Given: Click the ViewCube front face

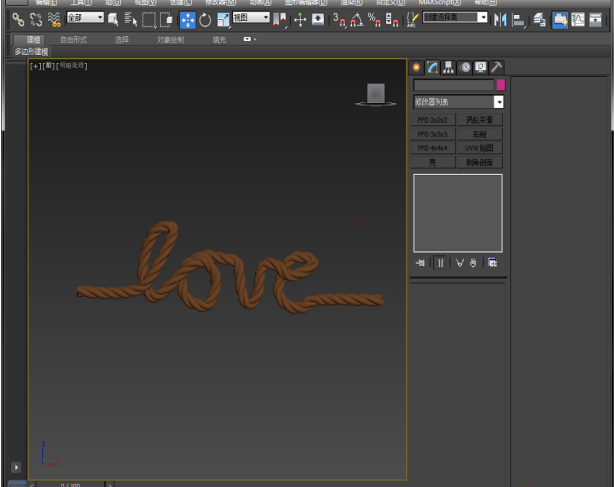Looking at the screenshot, I should tap(376, 93).
